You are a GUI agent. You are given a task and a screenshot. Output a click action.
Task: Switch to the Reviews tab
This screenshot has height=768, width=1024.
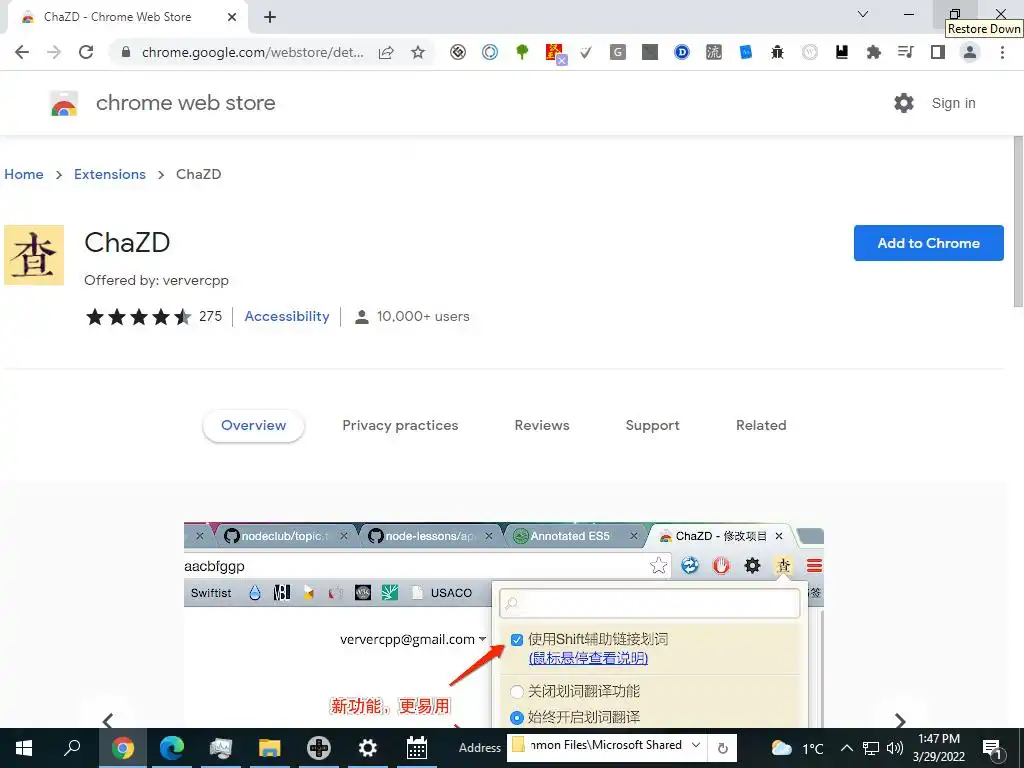542,425
